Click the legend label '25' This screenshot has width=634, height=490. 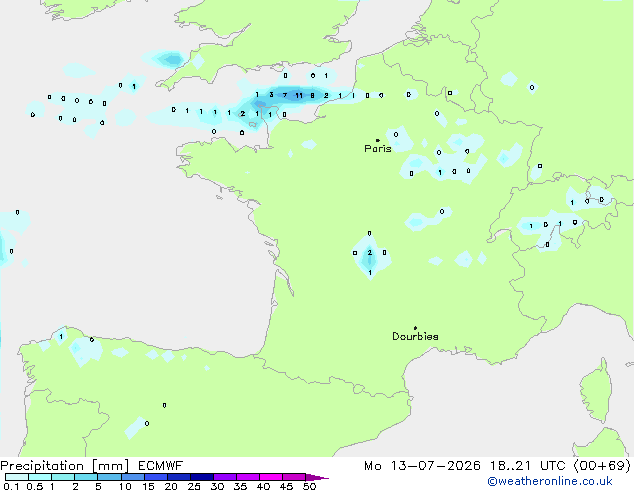(x=194, y=486)
